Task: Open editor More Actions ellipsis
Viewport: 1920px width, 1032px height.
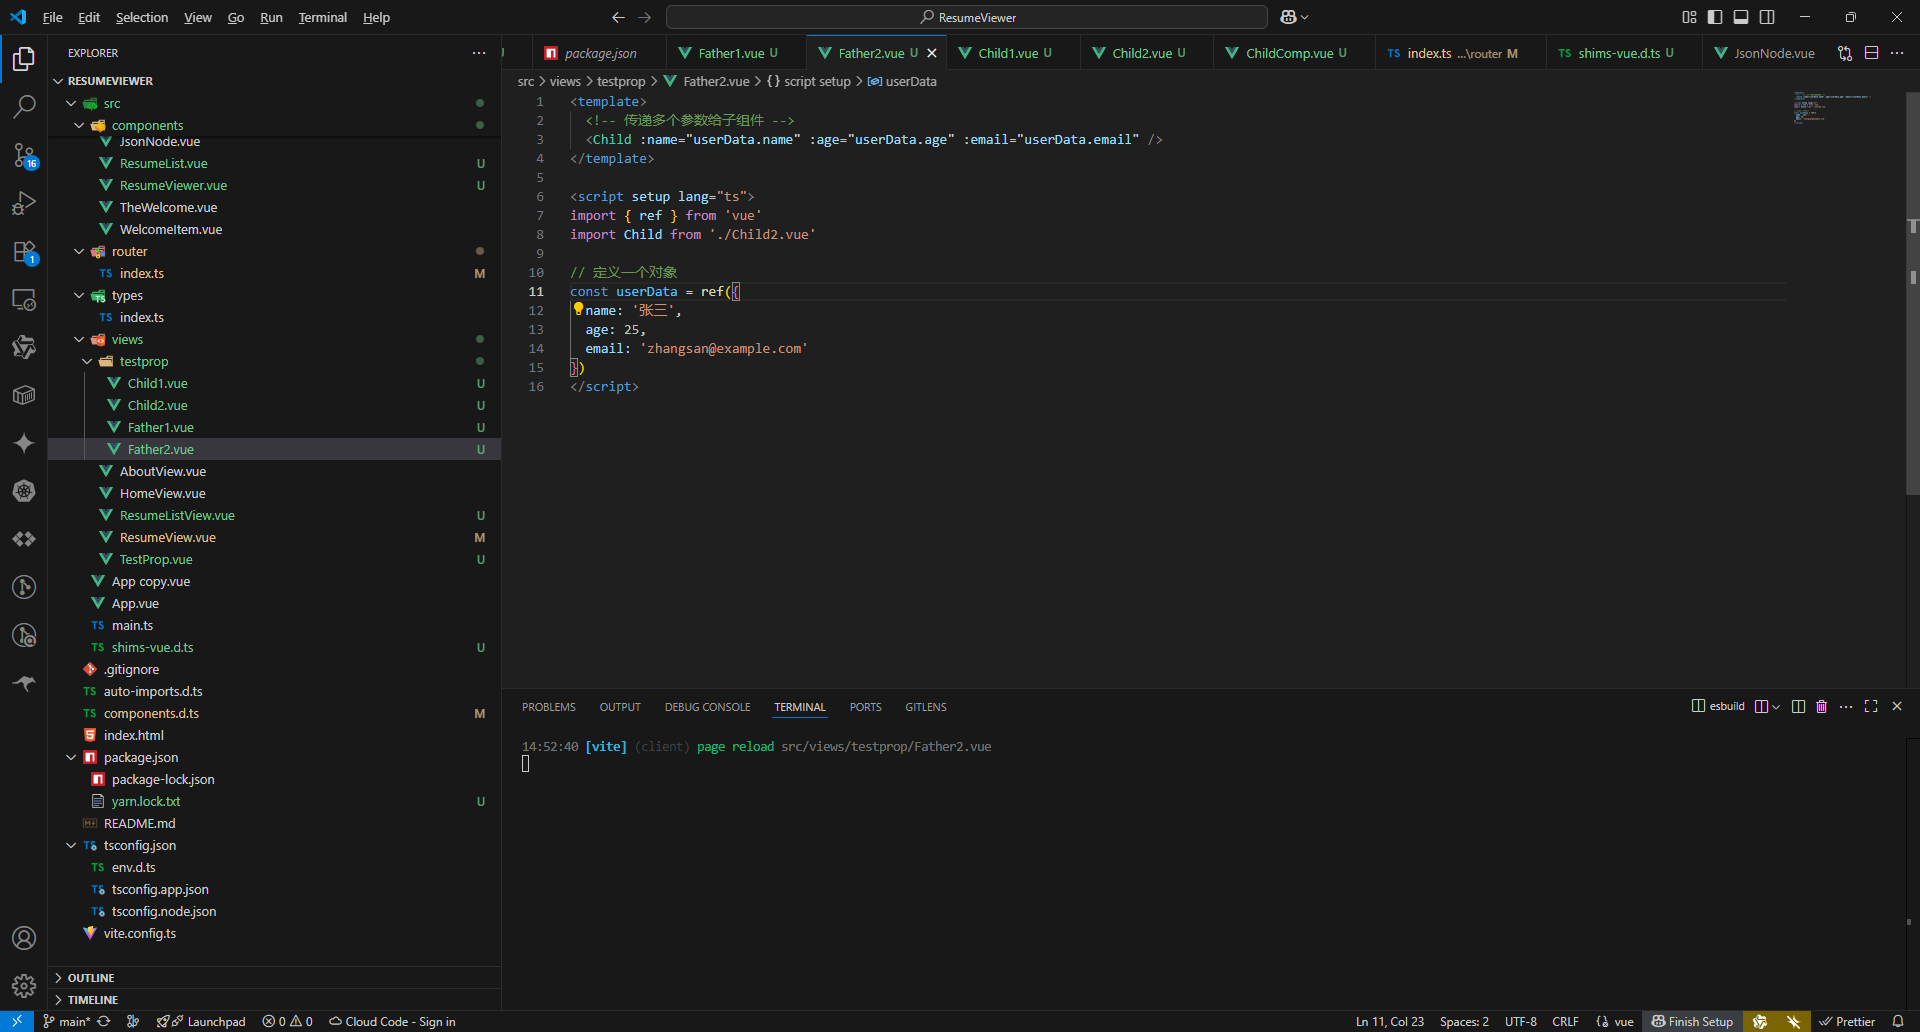Action: coord(1897,53)
